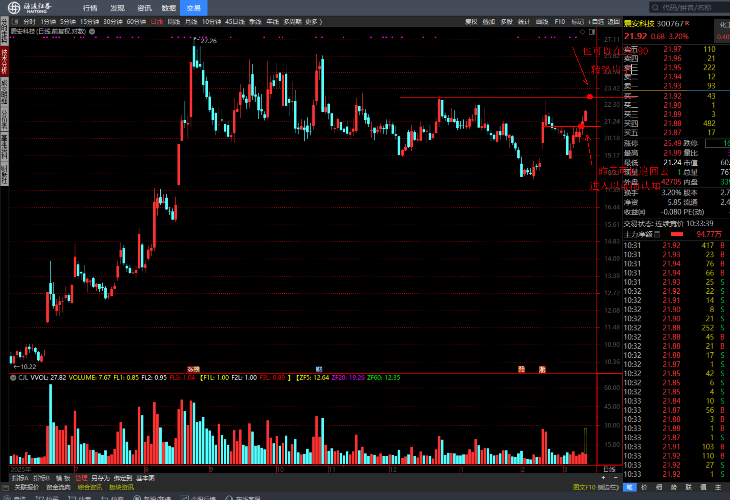Select the 笔 tick tab
Image resolution: width=730 pixels, height=500 pixels.
[x=629, y=487]
